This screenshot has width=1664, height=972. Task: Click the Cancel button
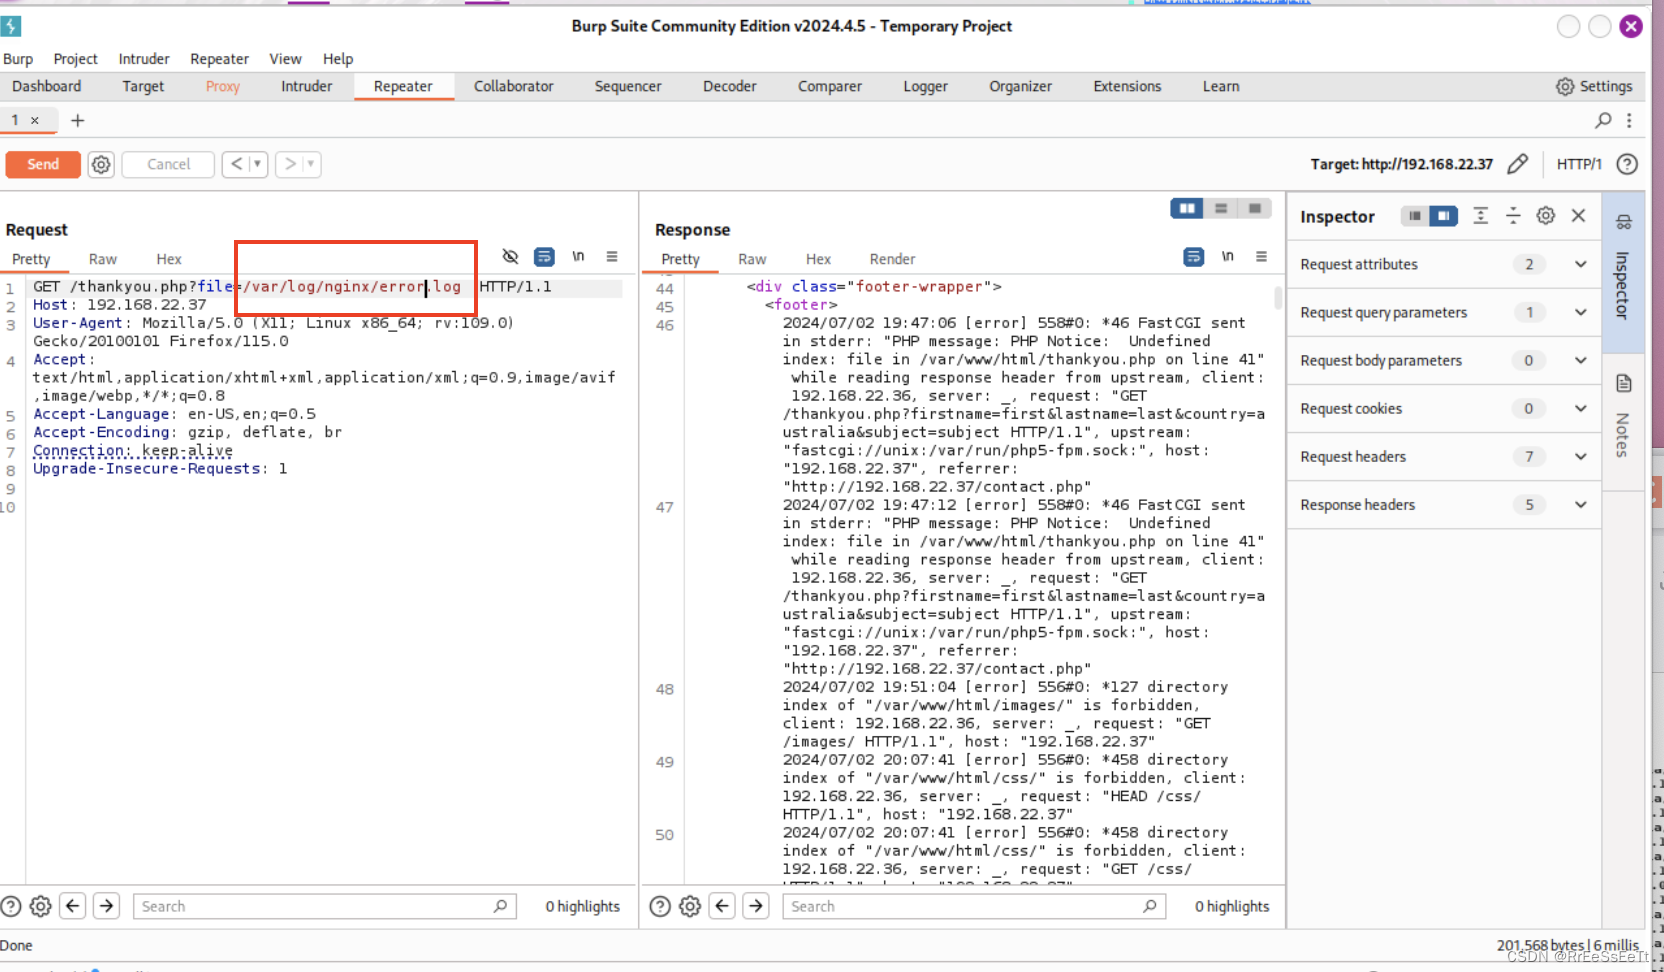[x=168, y=164]
